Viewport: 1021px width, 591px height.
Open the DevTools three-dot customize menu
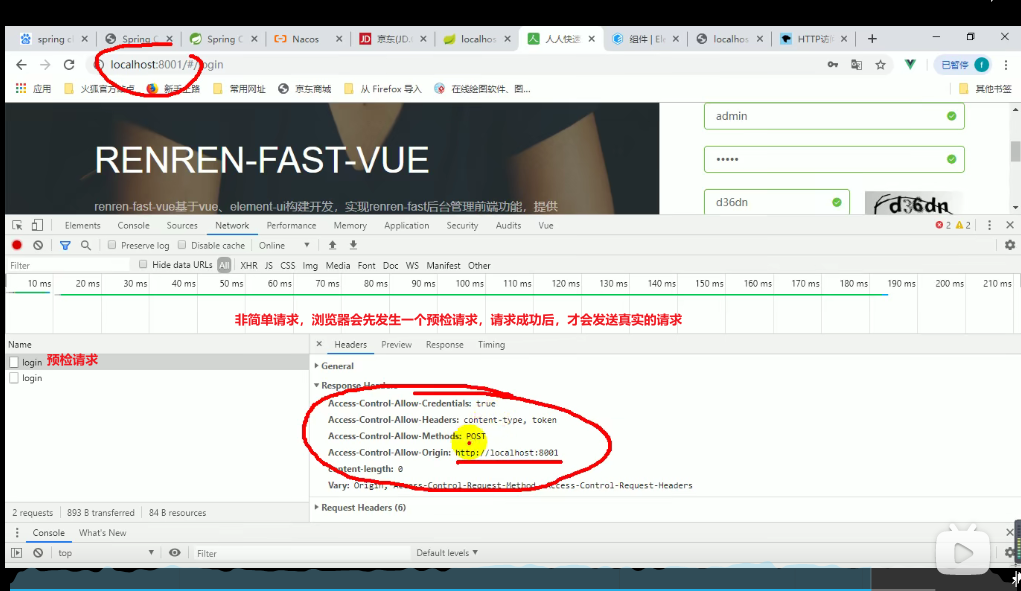(x=989, y=225)
